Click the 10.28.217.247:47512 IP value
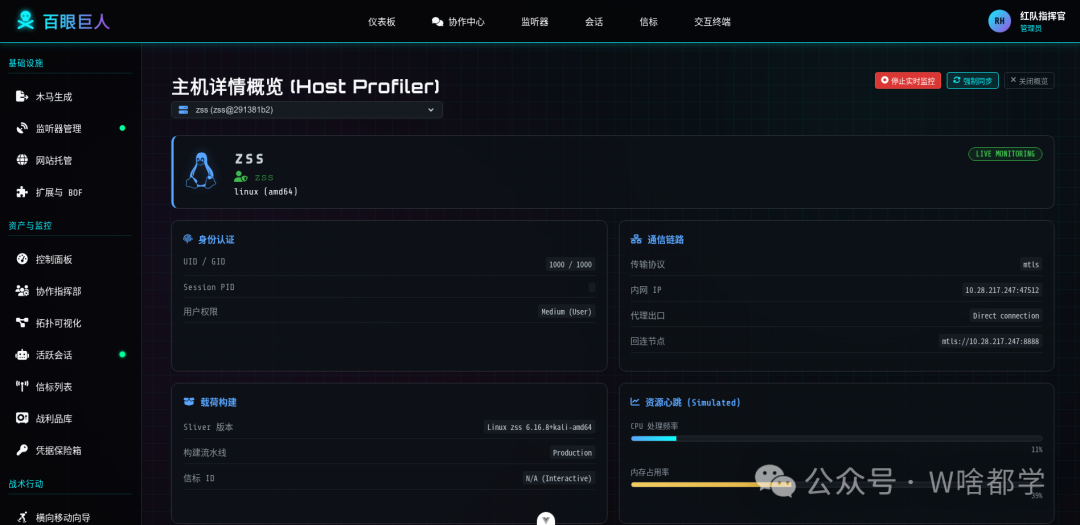 coord(1002,290)
